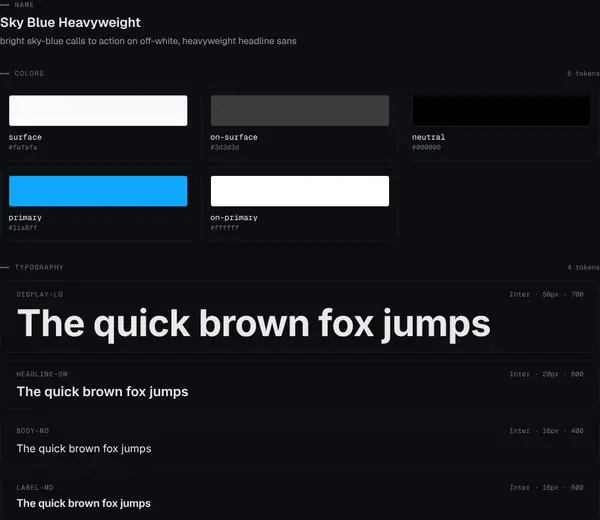Click the 'LABEL-MD' token label

point(35,487)
